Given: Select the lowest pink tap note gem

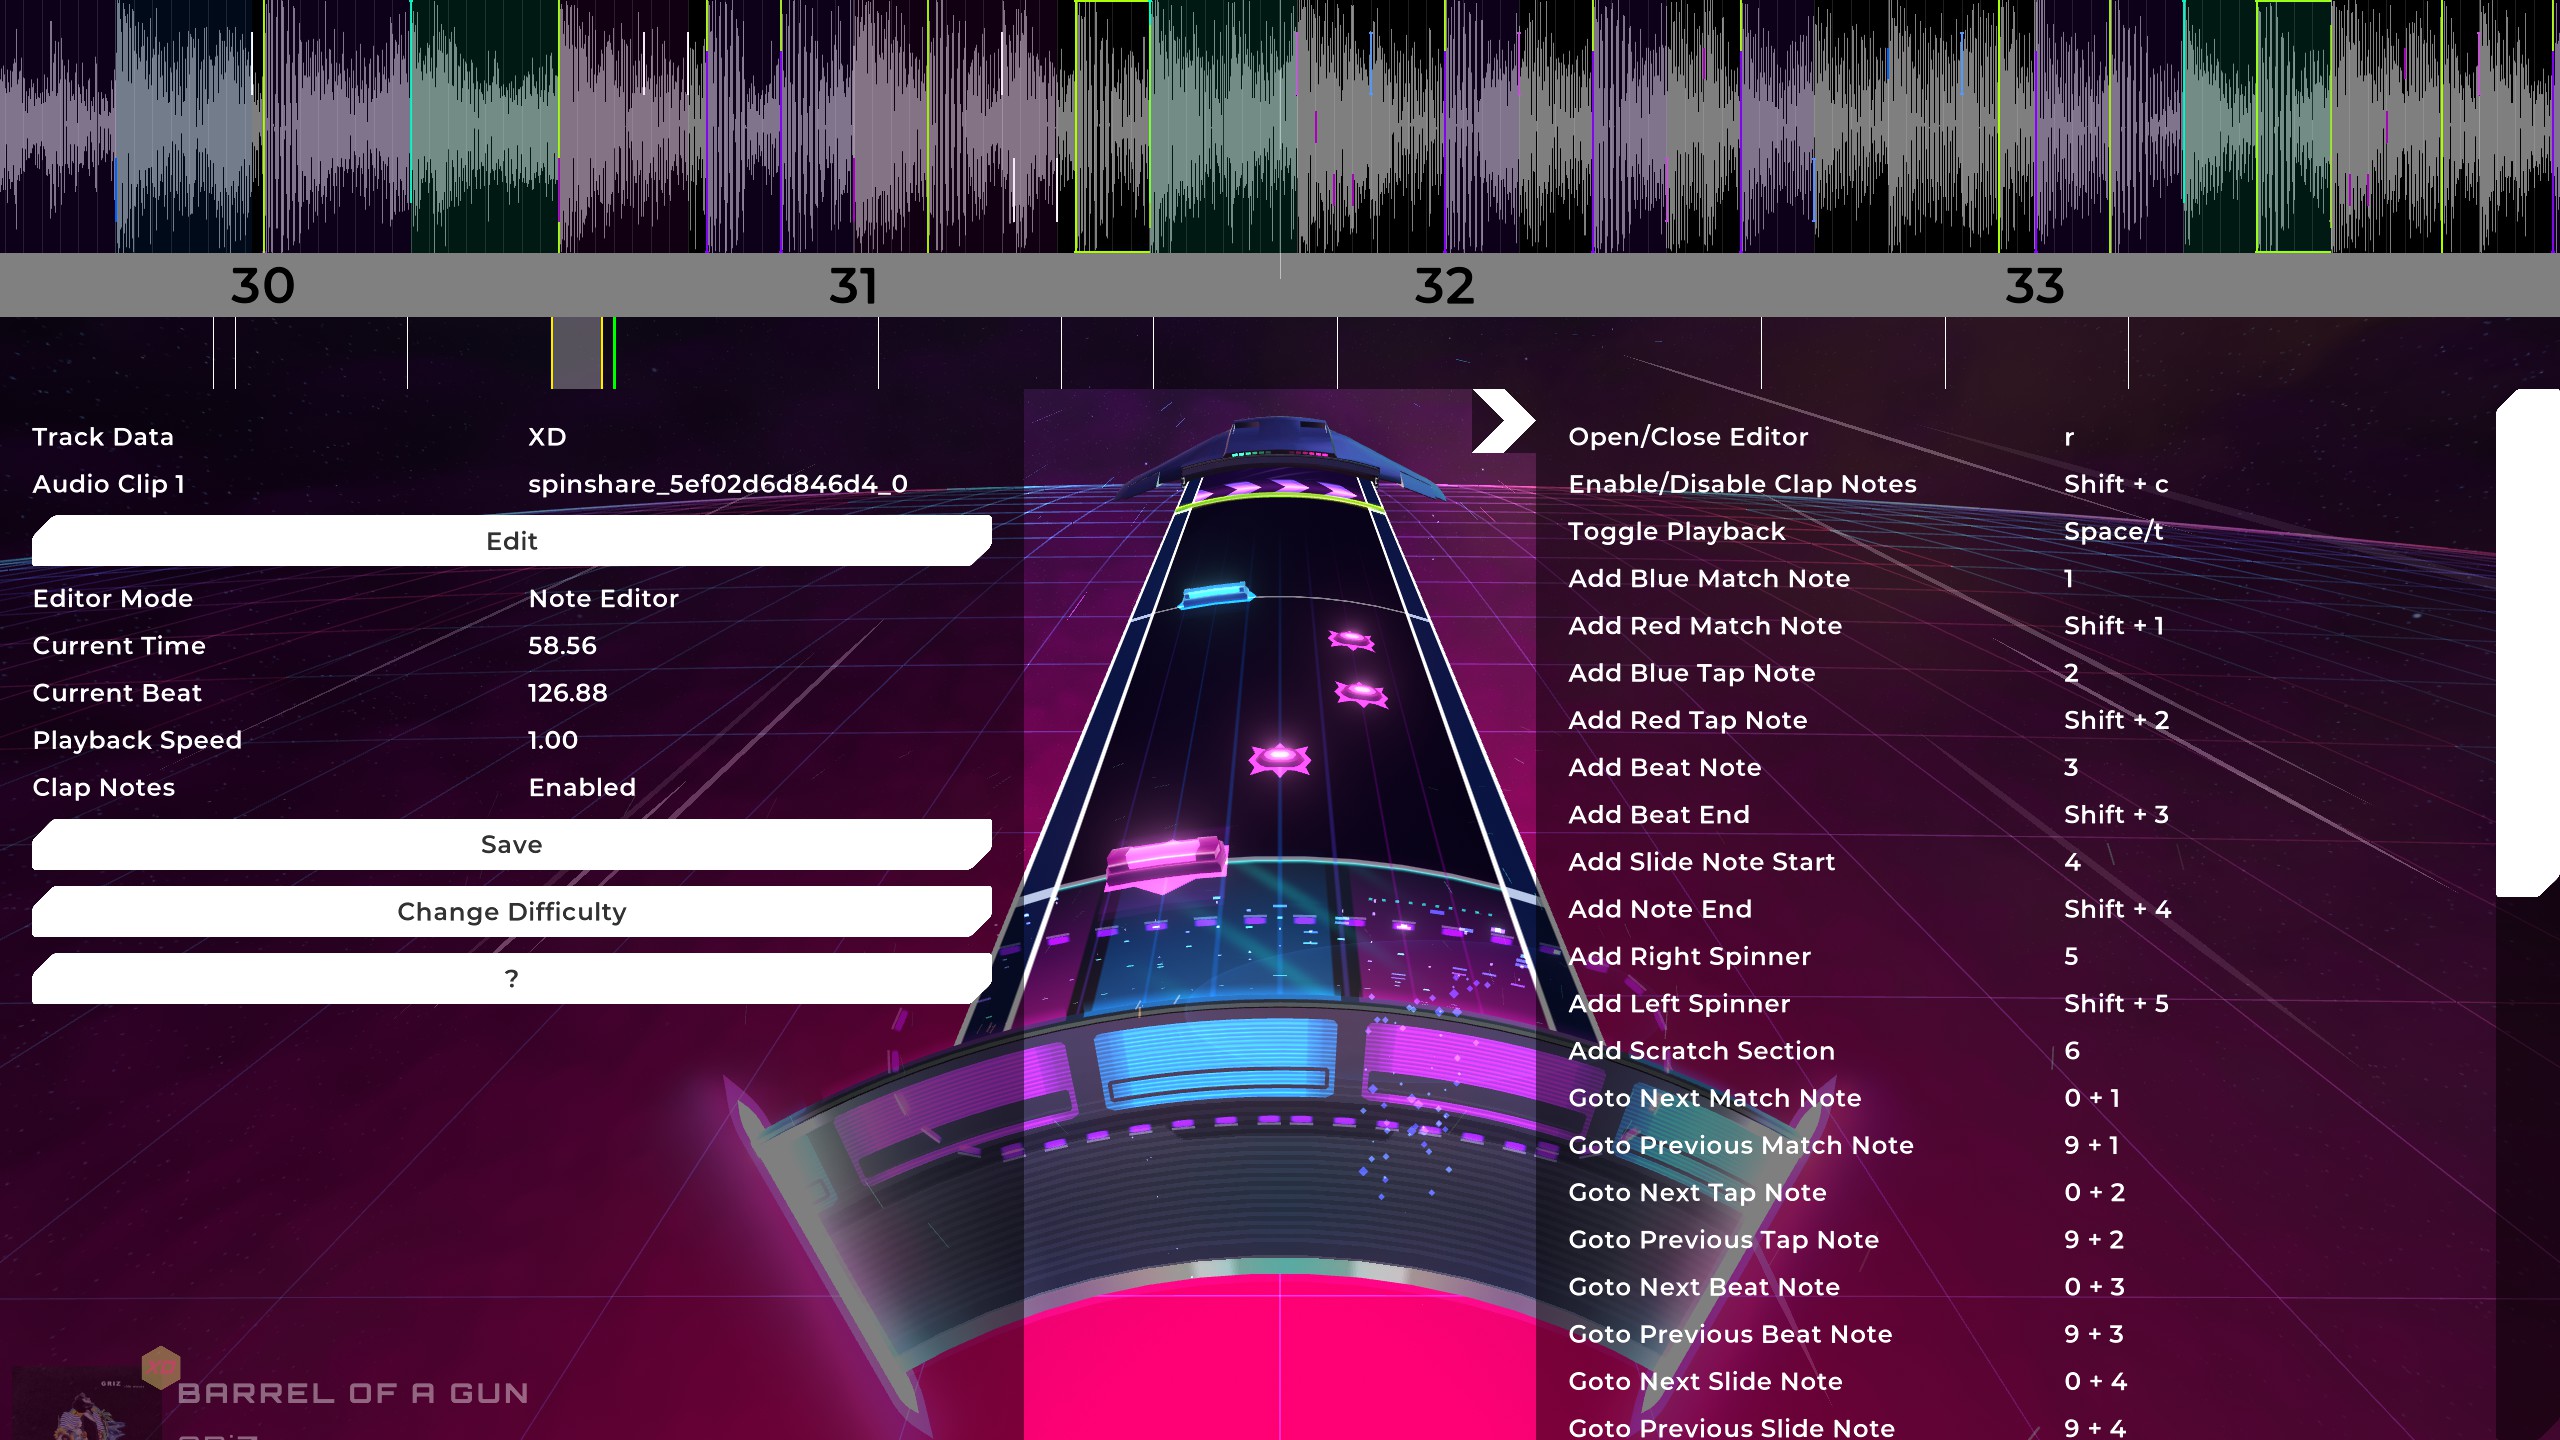Looking at the screenshot, I should [x=1279, y=759].
